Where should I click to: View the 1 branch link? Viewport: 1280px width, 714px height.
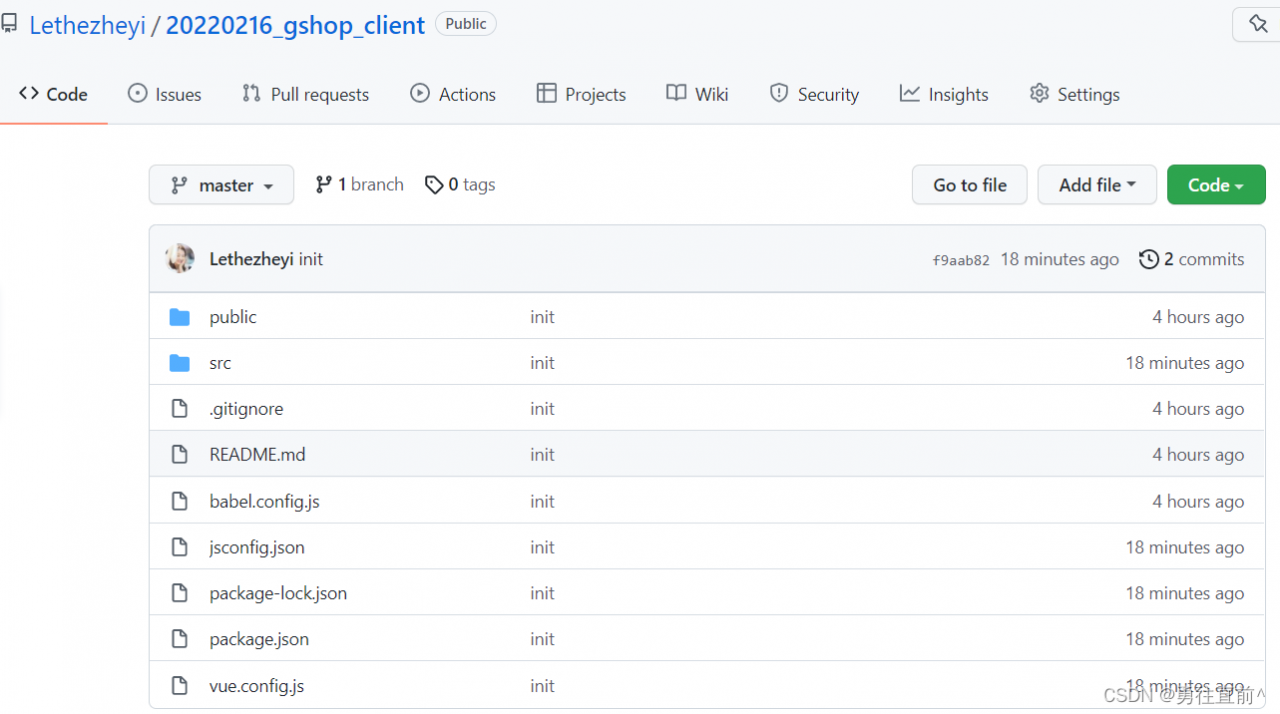(x=359, y=184)
